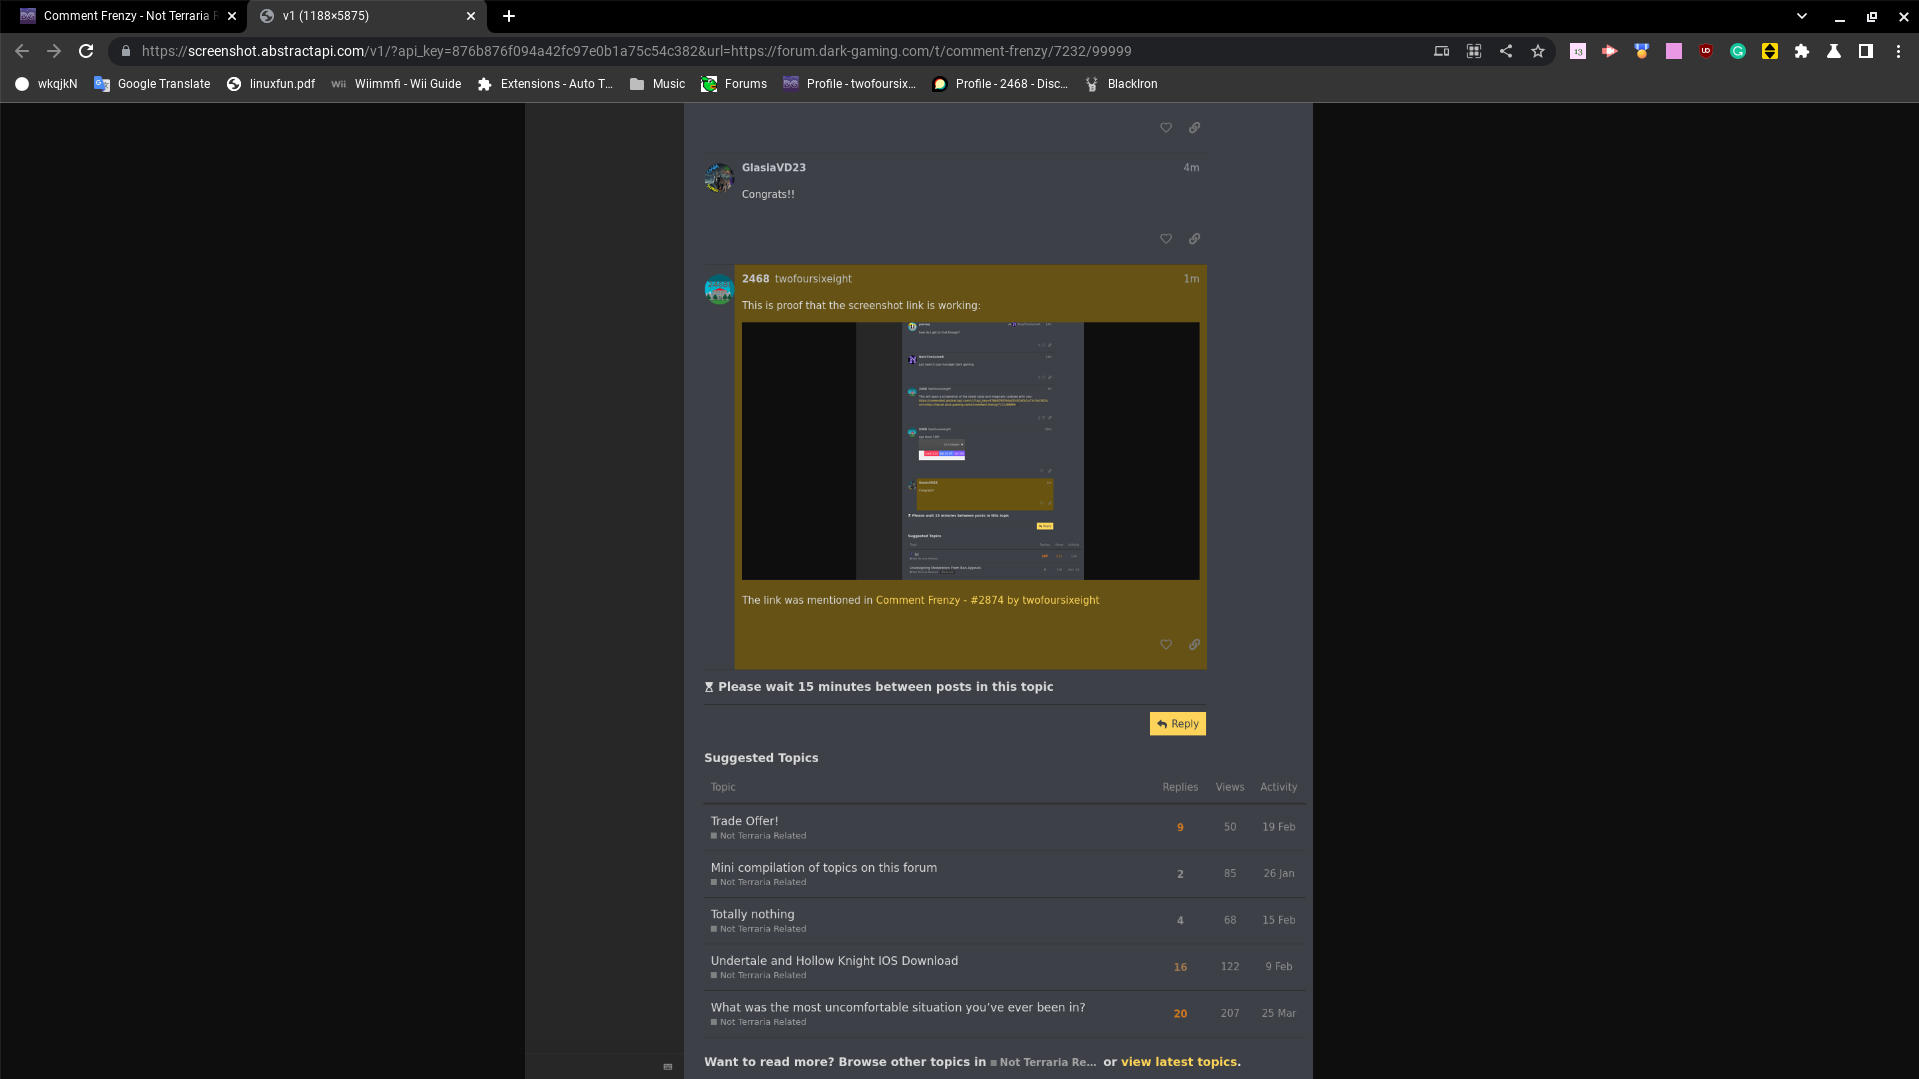
Task: Reload the page with browser refresh icon
Action: point(86,51)
